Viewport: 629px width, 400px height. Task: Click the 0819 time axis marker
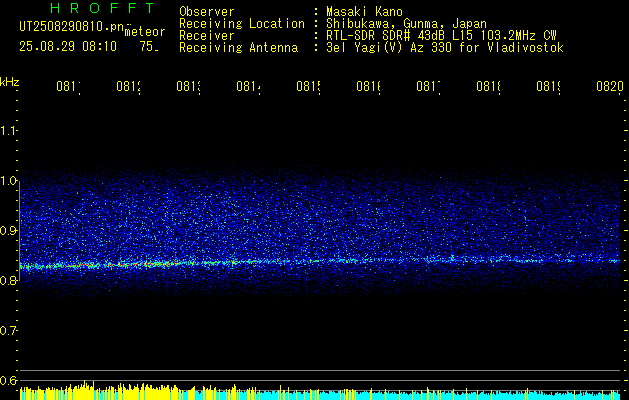click(549, 87)
